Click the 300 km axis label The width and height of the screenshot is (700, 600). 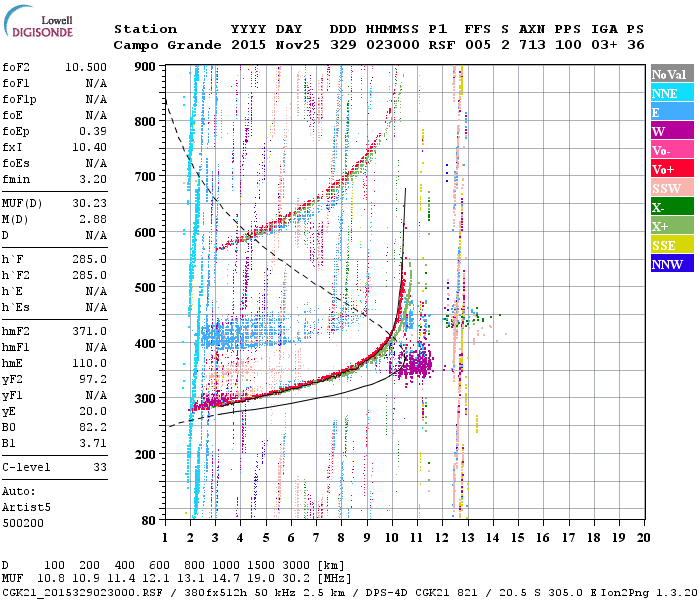pyautogui.click(x=145, y=399)
